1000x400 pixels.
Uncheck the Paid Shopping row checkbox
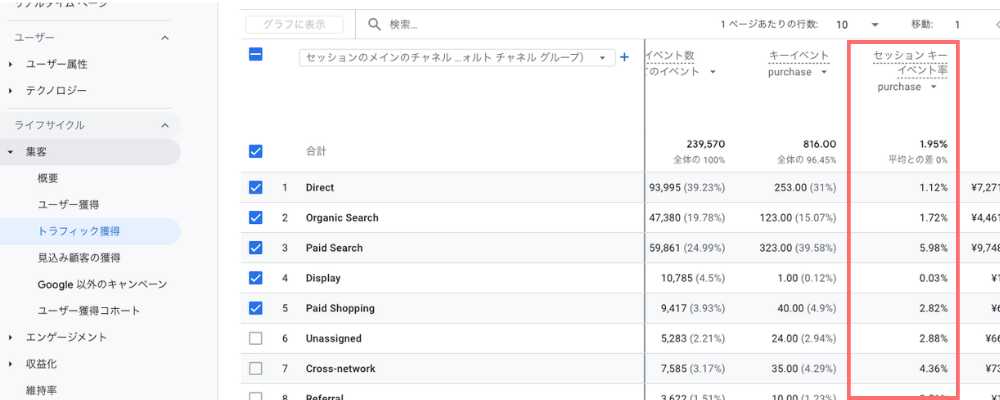tap(255, 308)
